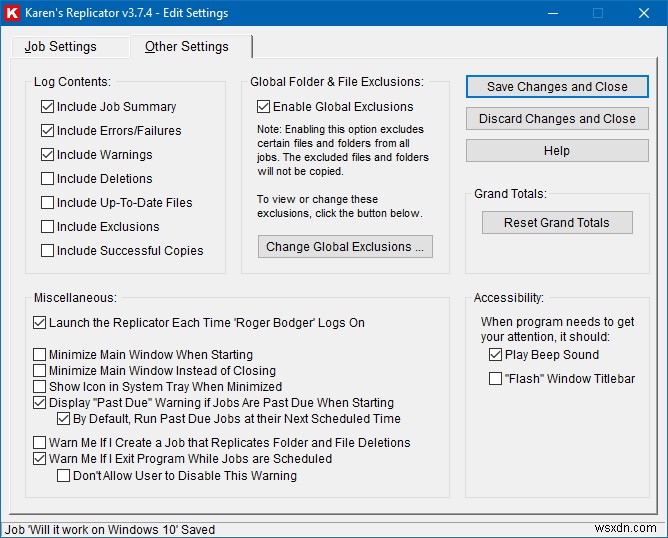
Task: Check Include Up-To-Date Files
Action: pyautogui.click(x=47, y=202)
